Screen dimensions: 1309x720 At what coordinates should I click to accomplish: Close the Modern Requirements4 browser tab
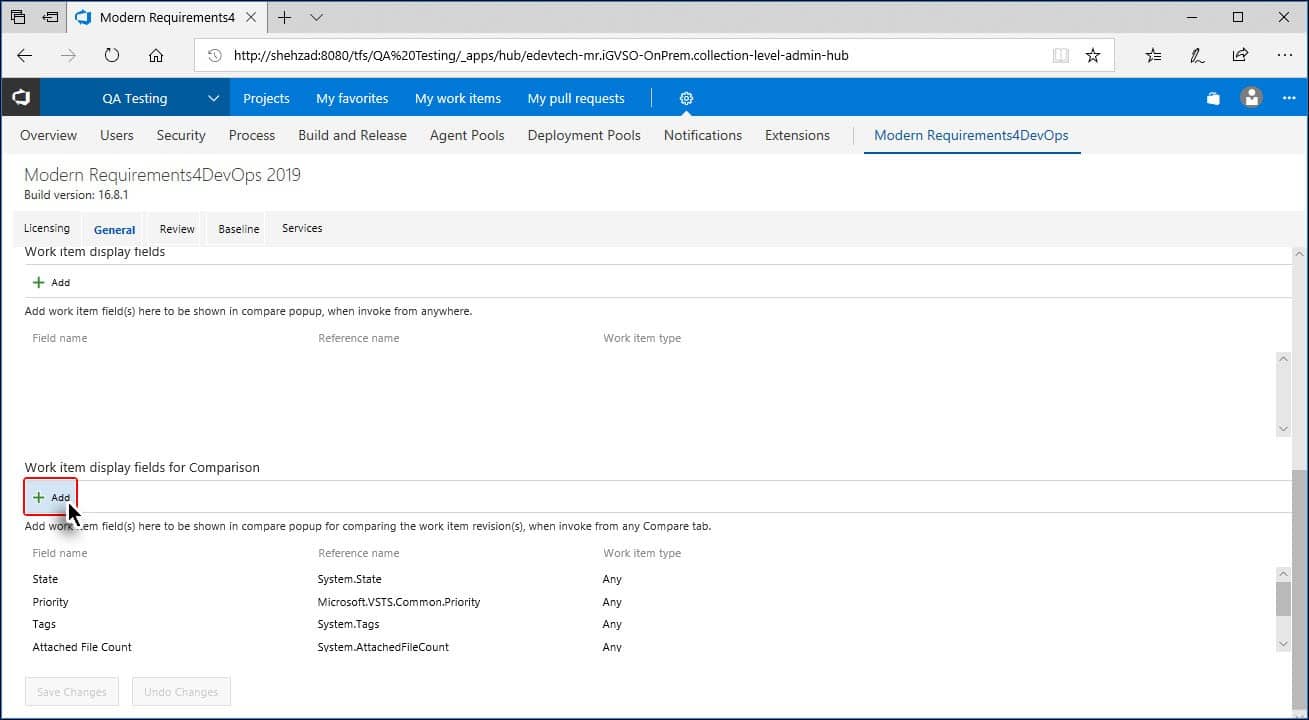[252, 17]
